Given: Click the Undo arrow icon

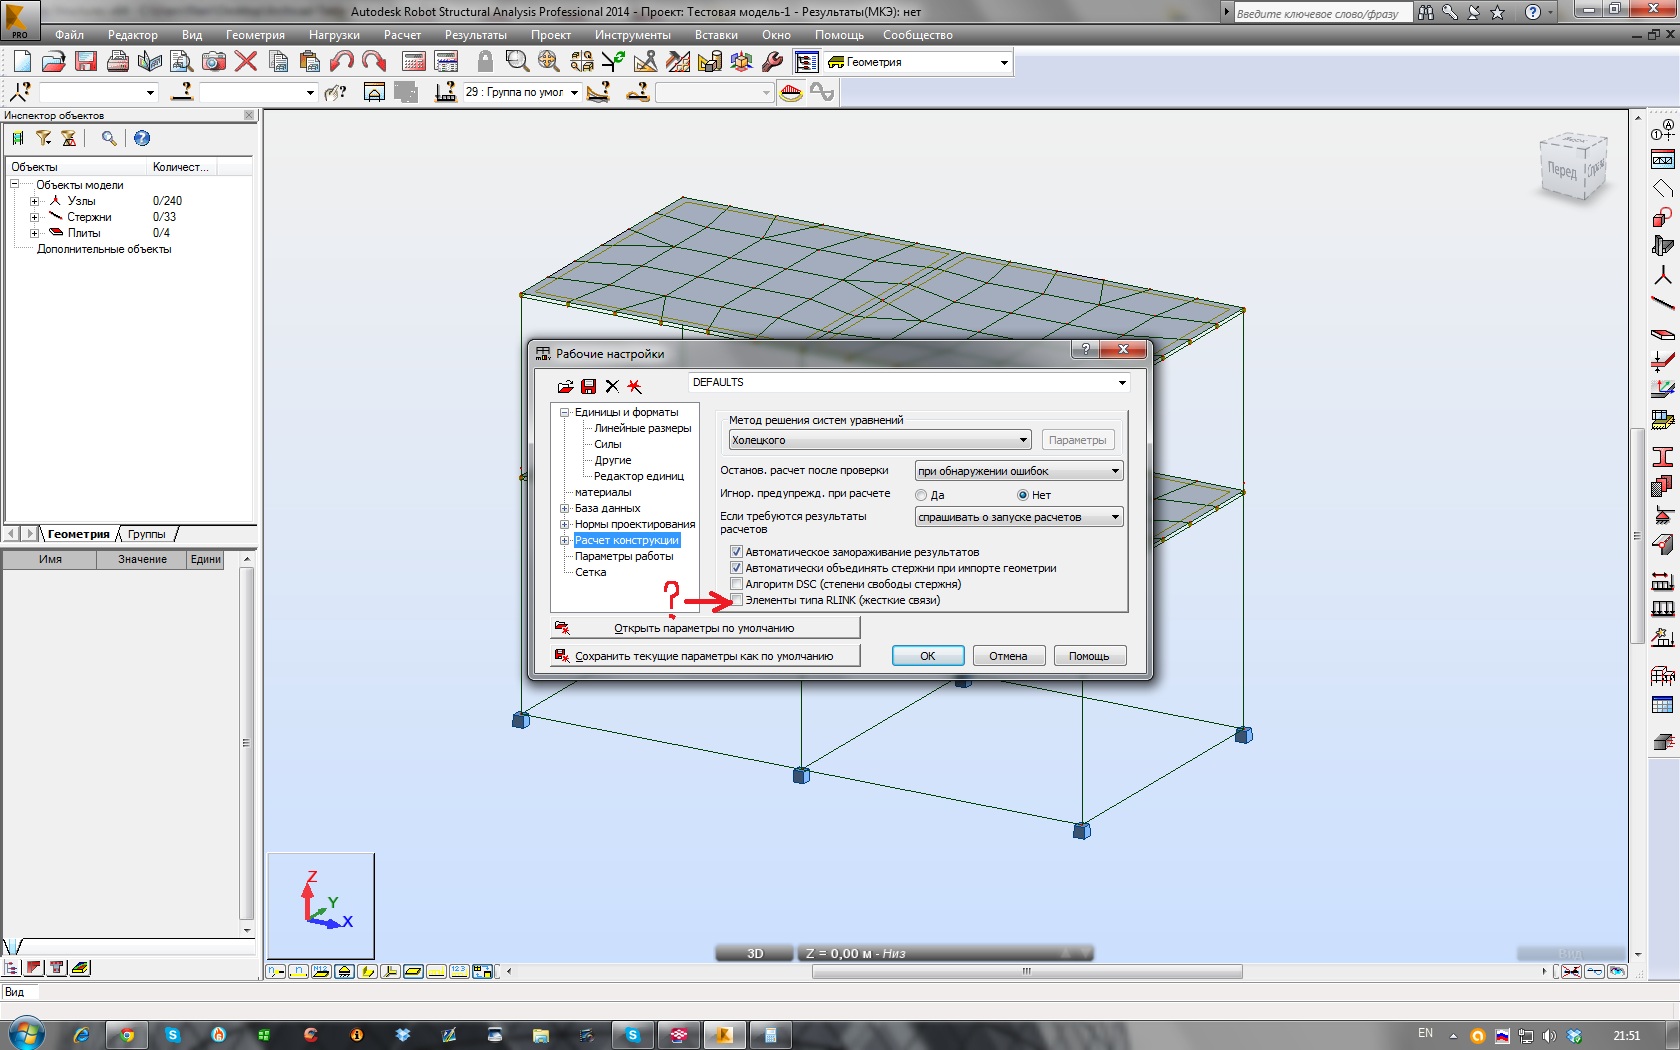Looking at the screenshot, I should click(x=342, y=62).
